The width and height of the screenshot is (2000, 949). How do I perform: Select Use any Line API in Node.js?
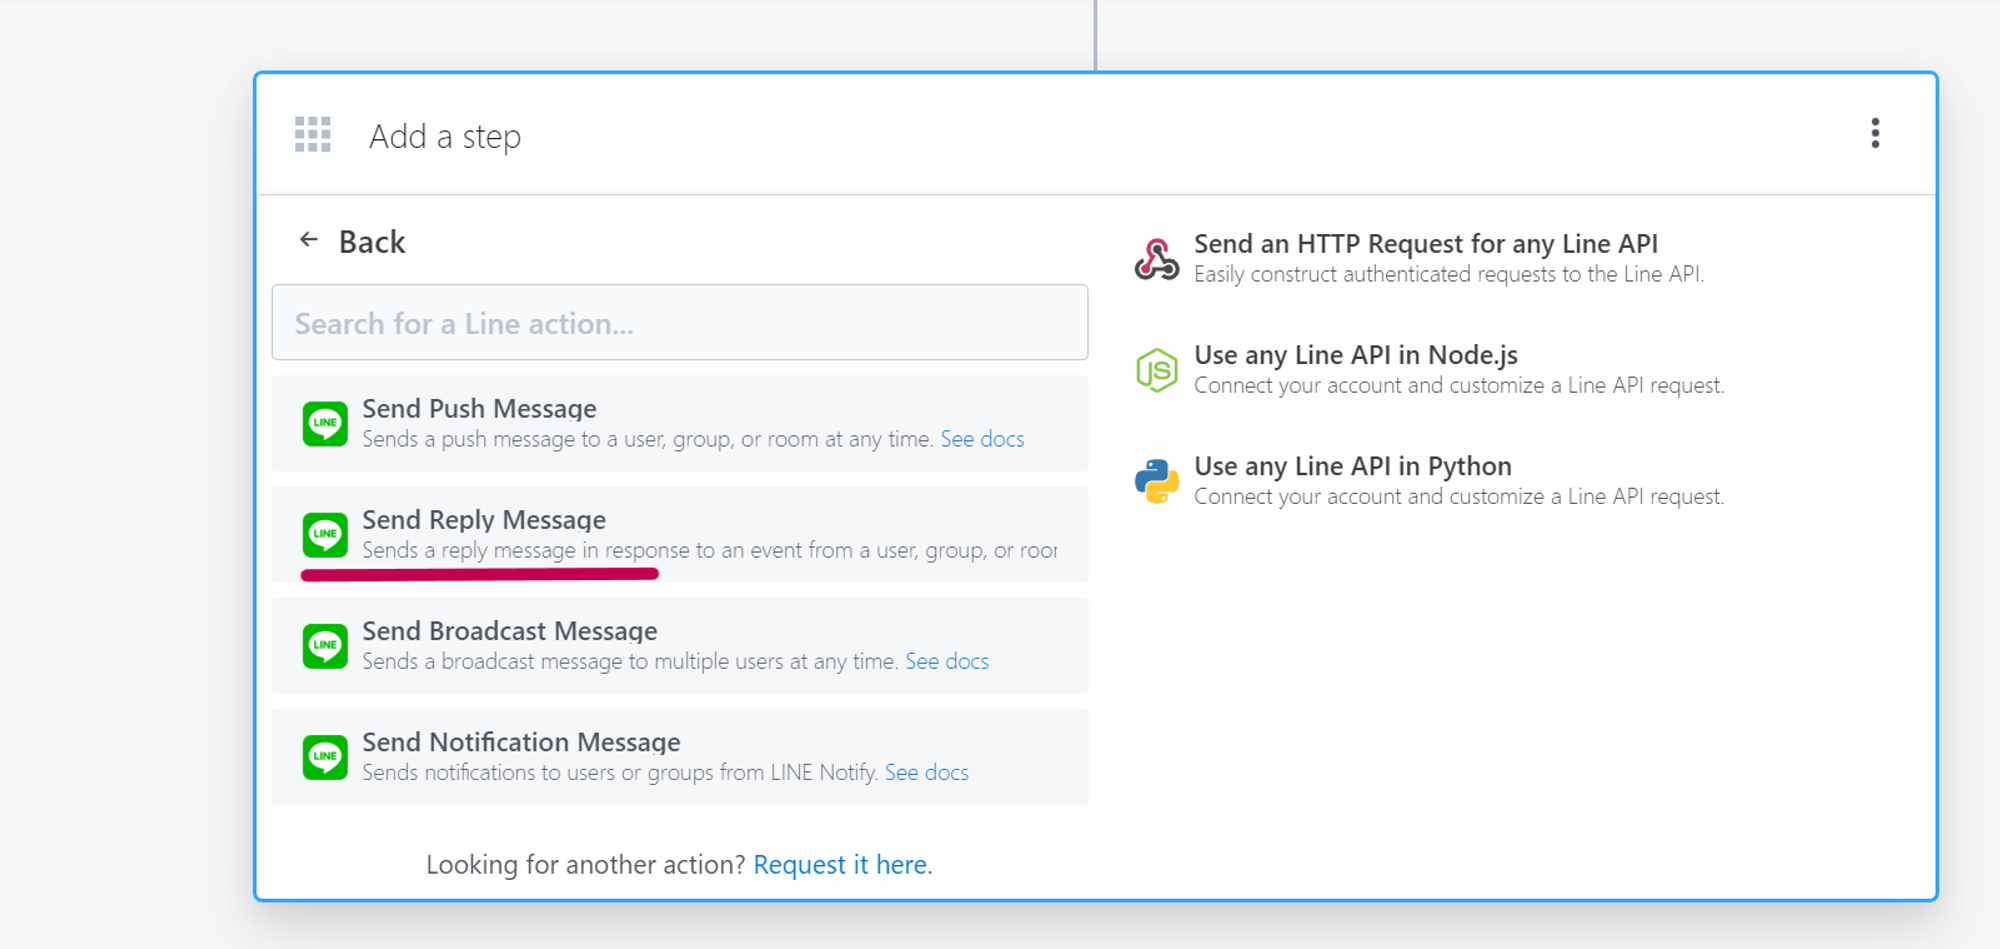[1356, 355]
